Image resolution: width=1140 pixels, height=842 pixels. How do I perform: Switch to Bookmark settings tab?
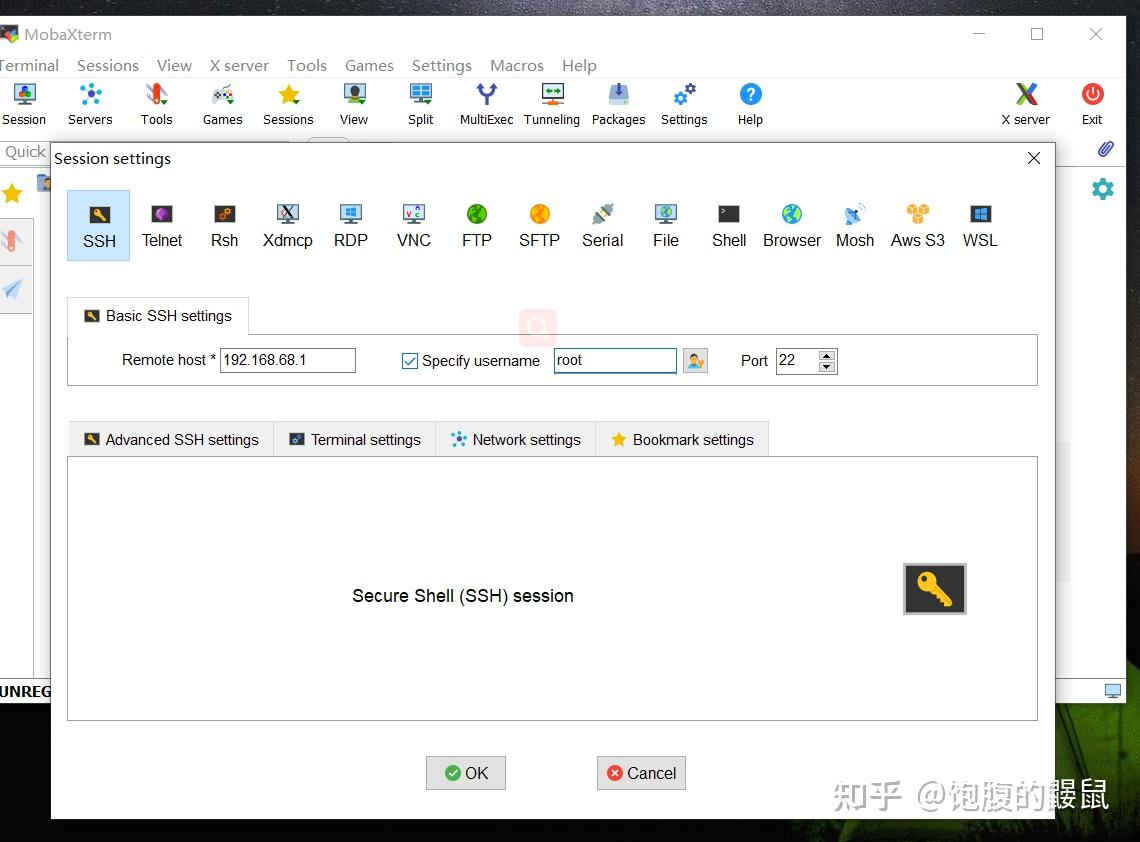coord(683,440)
